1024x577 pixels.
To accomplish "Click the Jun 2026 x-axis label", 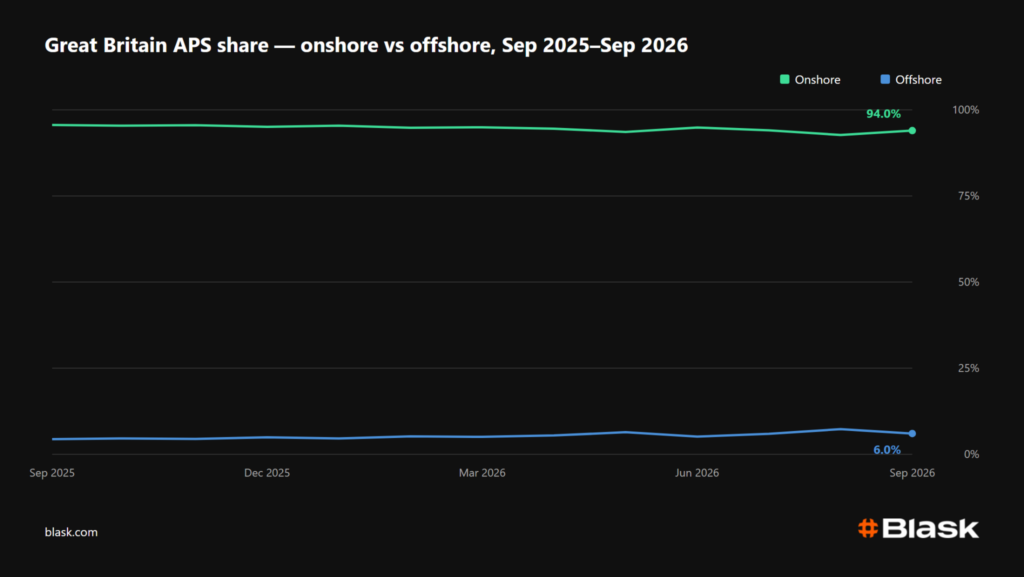I will [697, 473].
